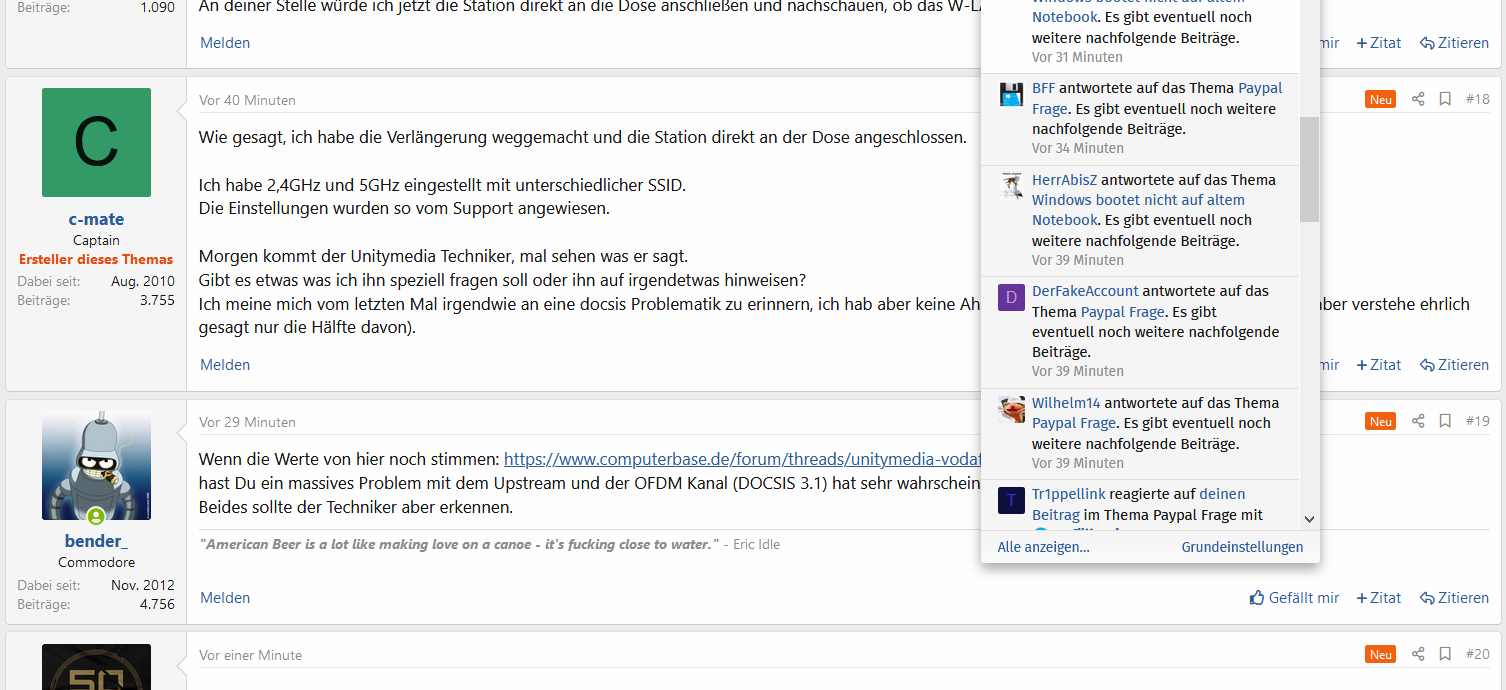Open bender_'s robot avatar
The height and width of the screenshot is (690, 1506).
tap(96, 465)
